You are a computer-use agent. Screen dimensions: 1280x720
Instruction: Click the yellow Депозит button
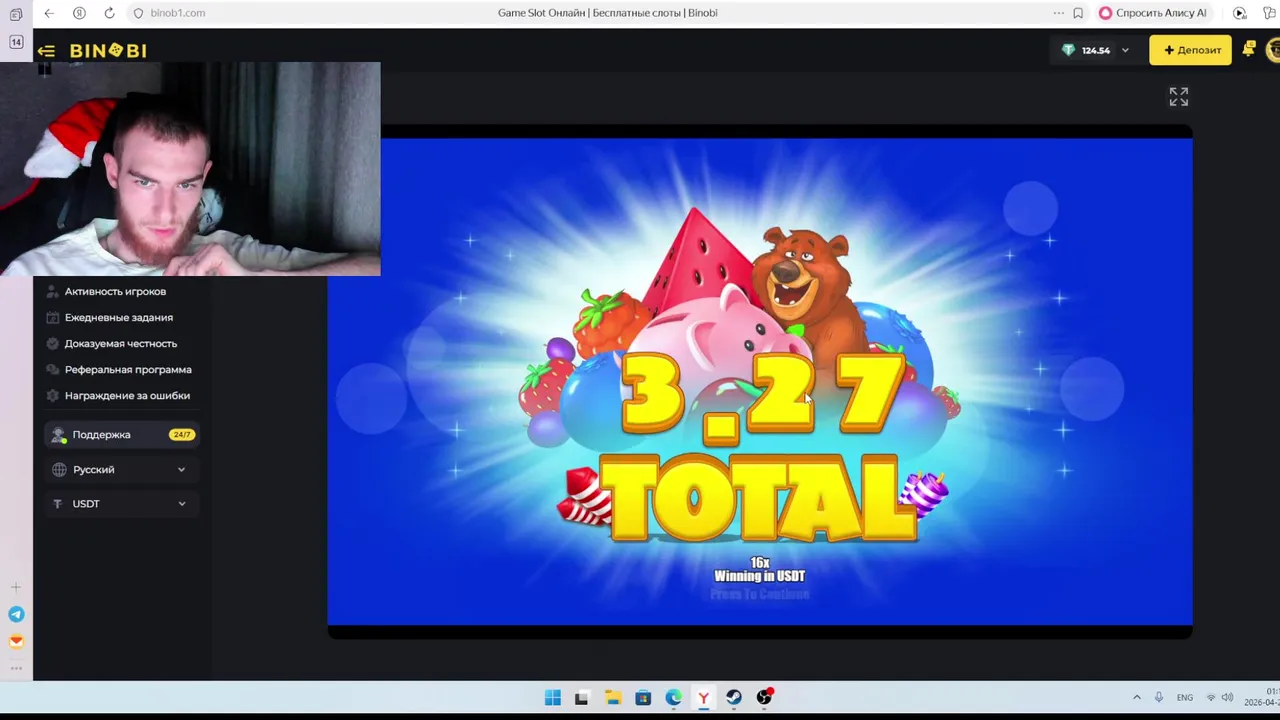(1191, 50)
